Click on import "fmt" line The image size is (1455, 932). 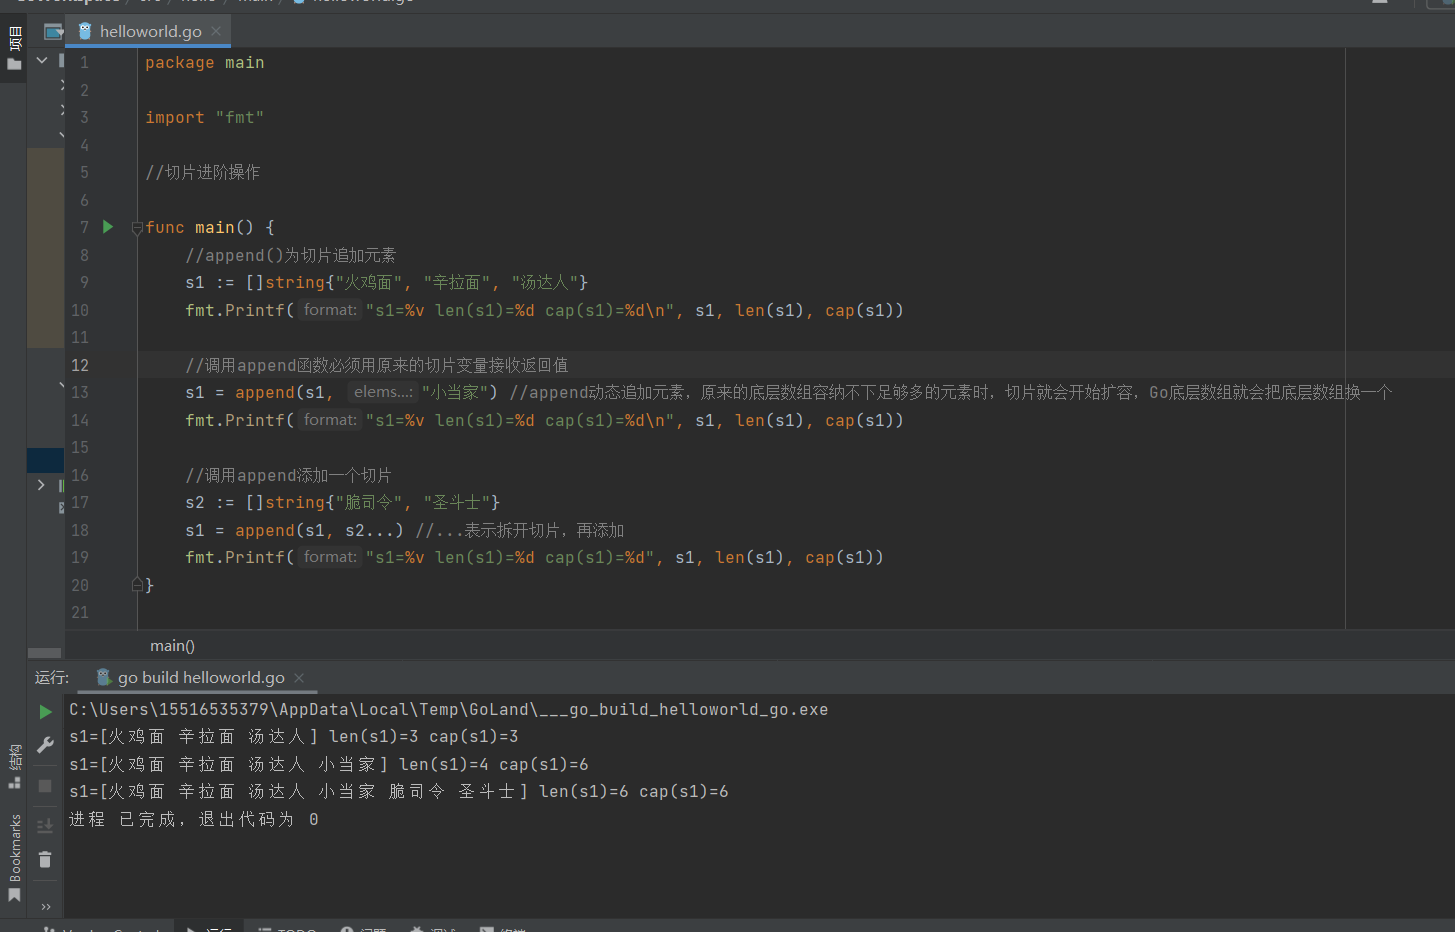point(205,117)
